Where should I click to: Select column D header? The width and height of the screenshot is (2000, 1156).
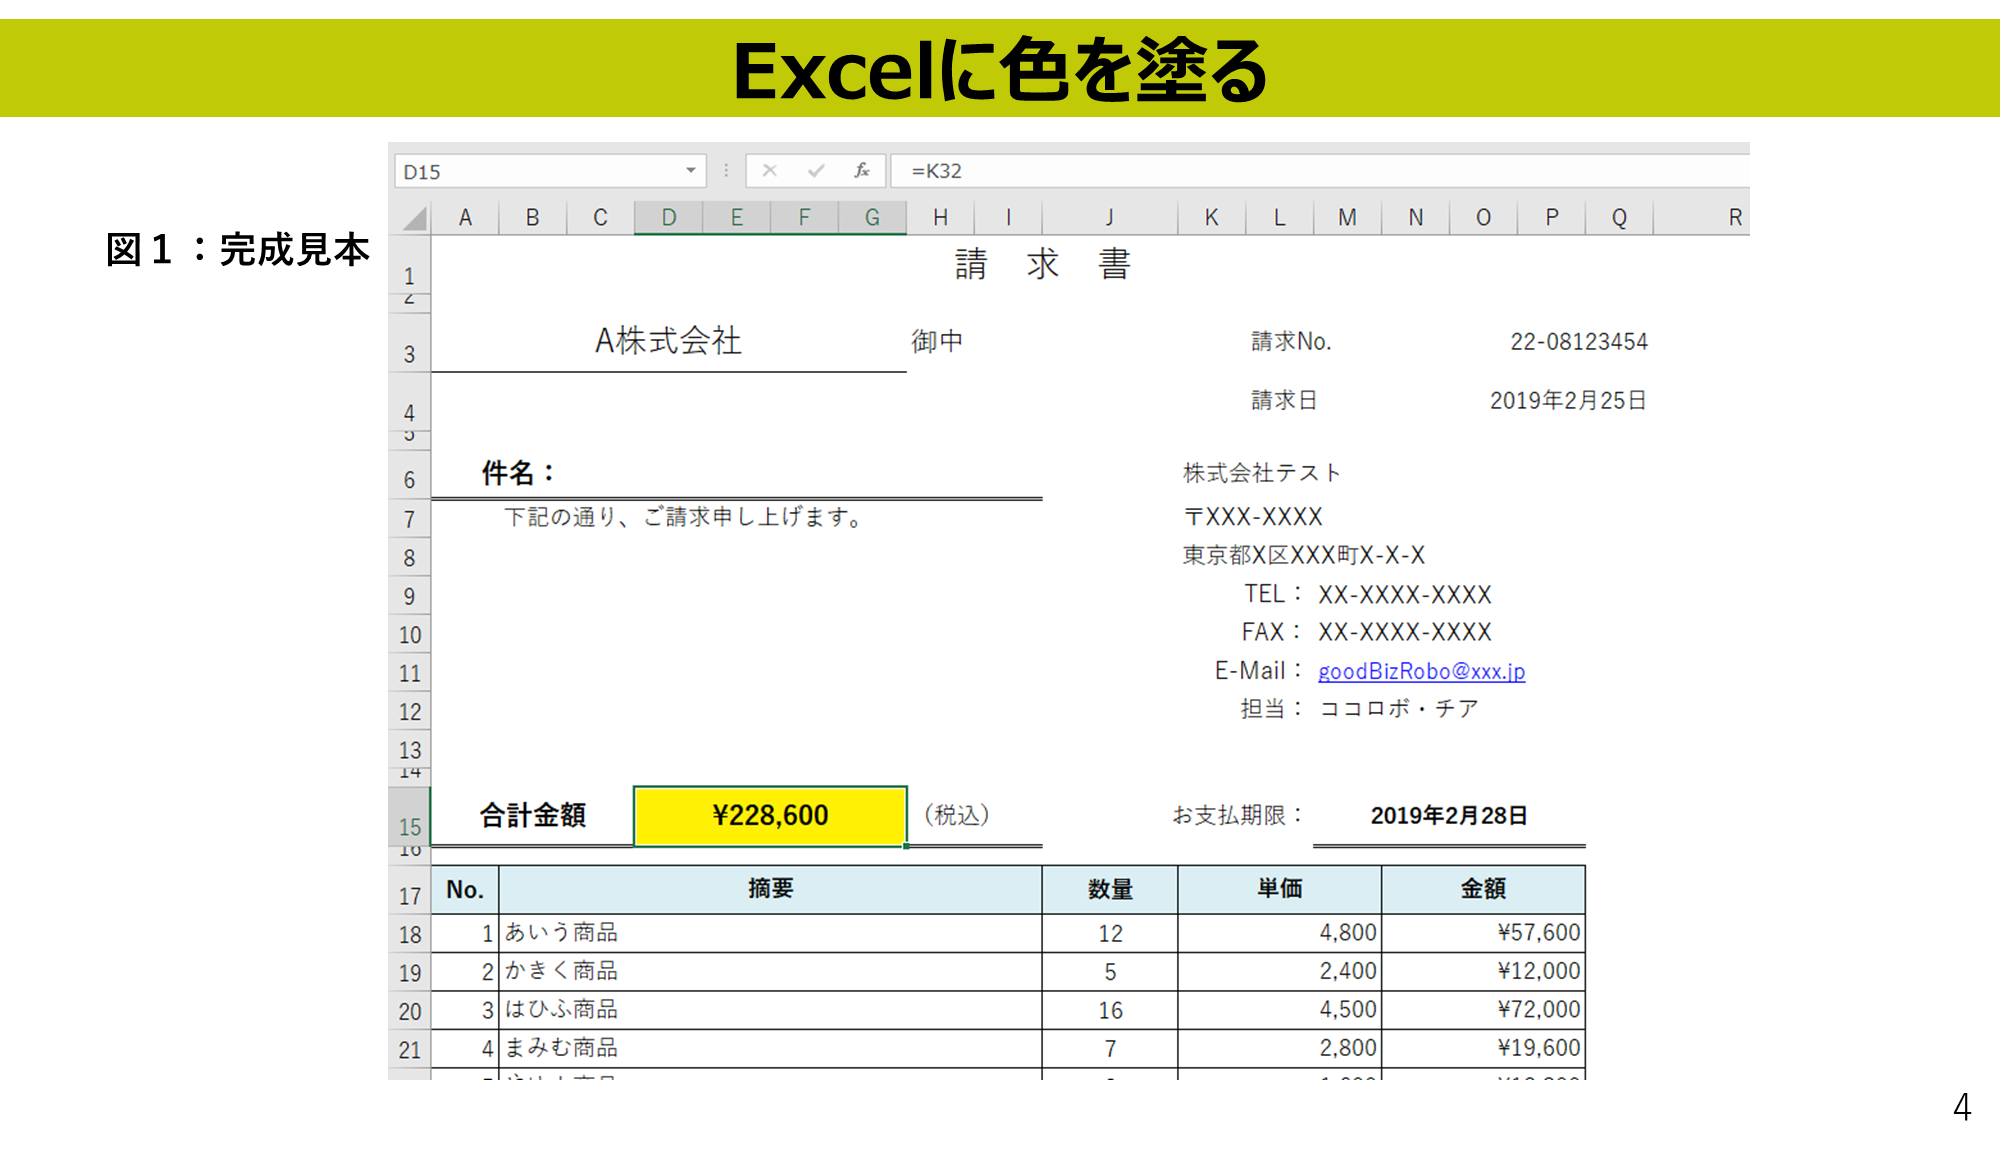669,218
